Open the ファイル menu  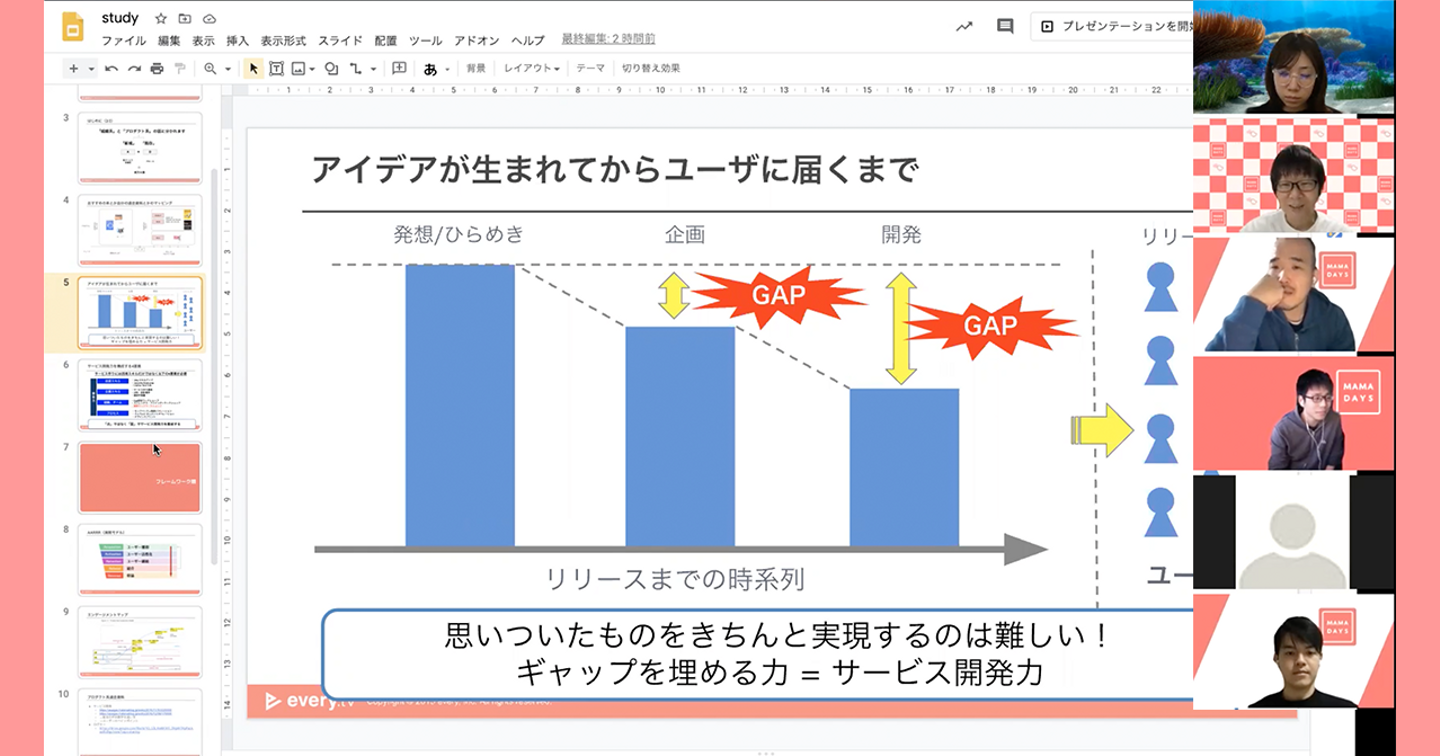click(x=123, y=41)
